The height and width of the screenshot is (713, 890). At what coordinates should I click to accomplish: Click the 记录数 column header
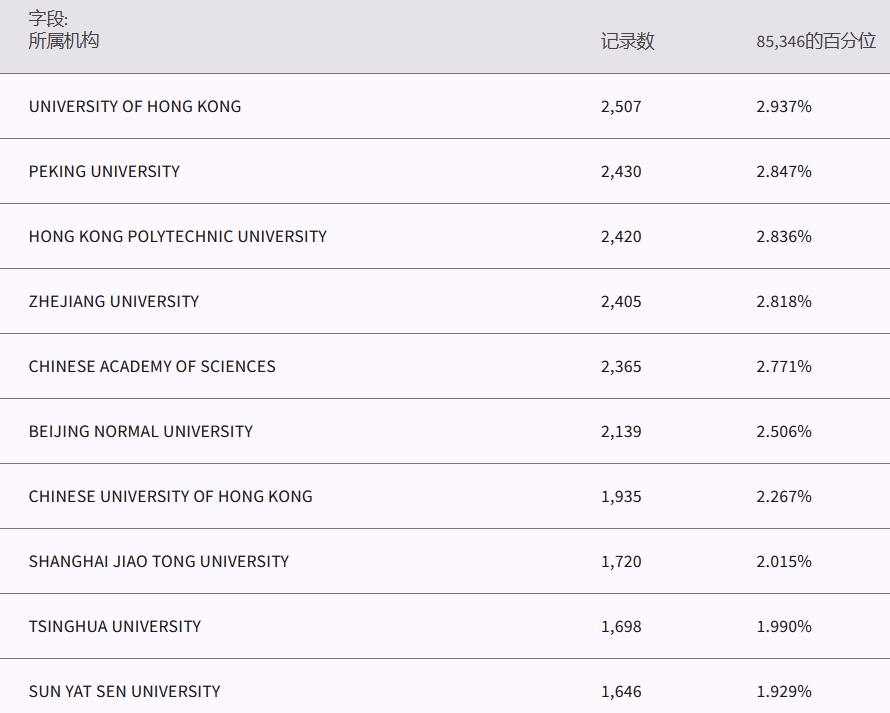pos(627,41)
